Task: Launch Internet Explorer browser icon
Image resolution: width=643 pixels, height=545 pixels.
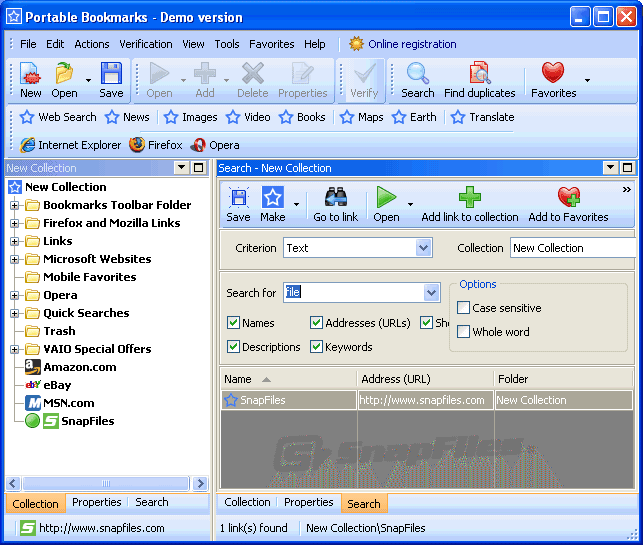Action: click(x=27, y=145)
